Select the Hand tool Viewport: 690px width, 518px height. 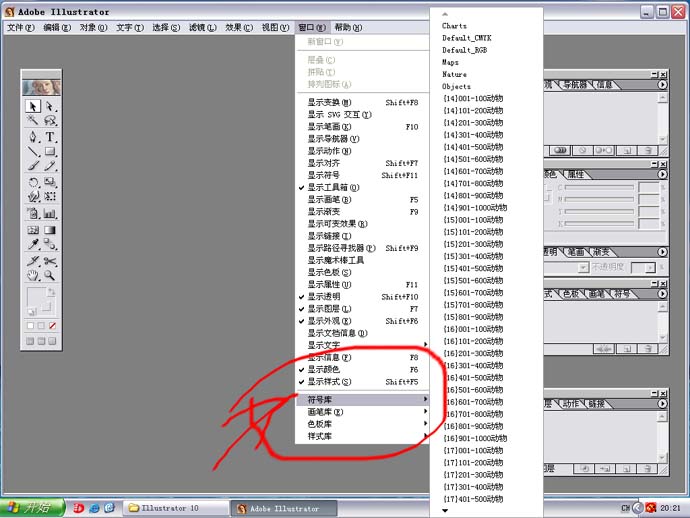pyautogui.click(x=33, y=276)
